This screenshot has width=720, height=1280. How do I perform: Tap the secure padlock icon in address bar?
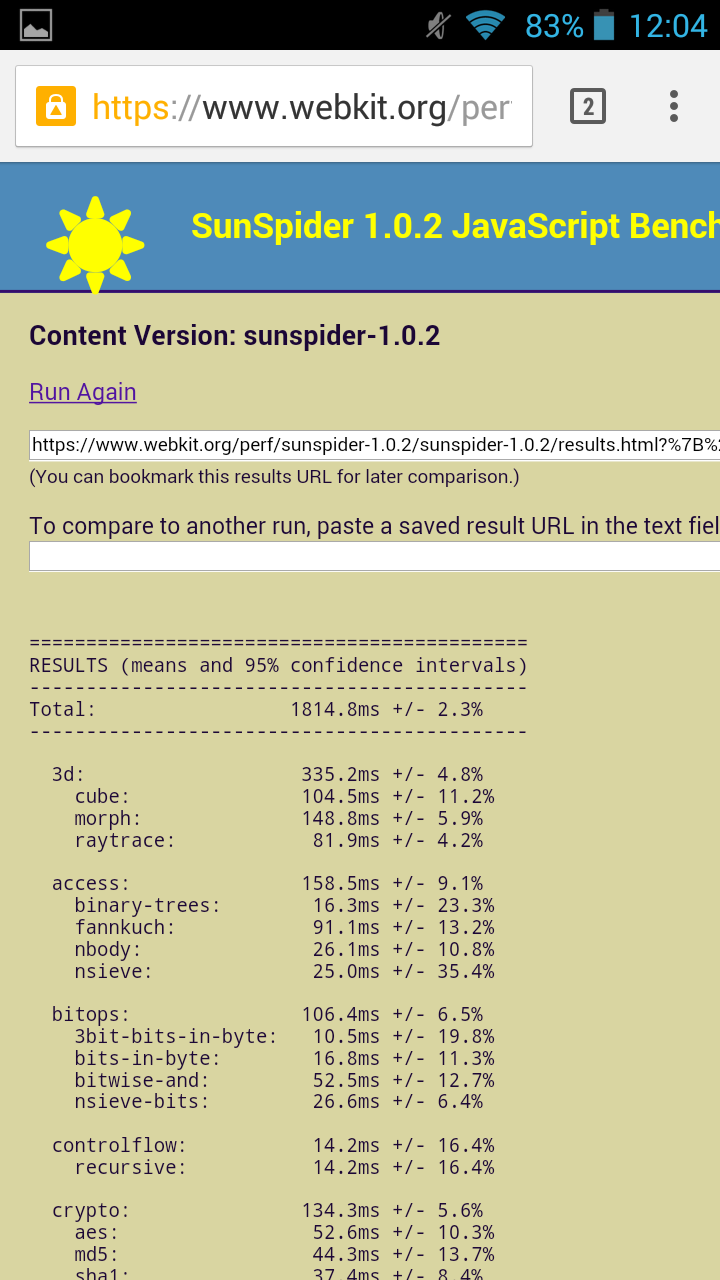tap(56, 106)
